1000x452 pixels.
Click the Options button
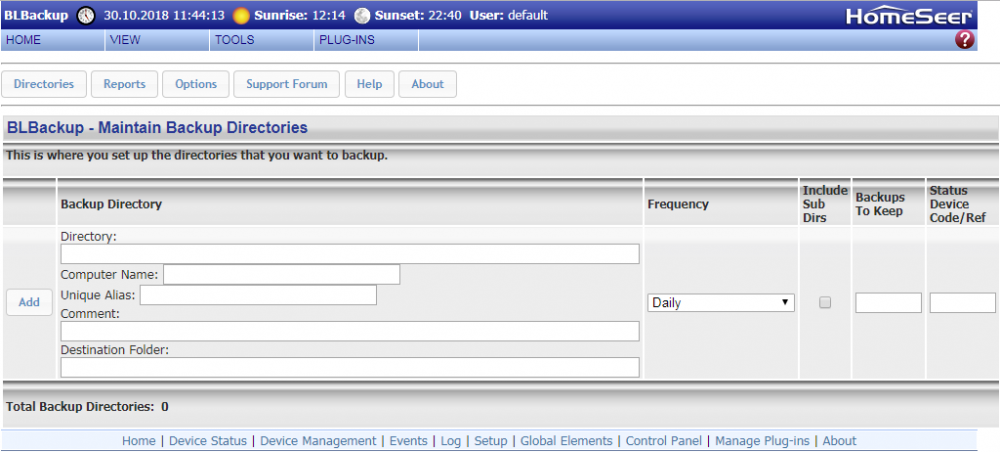click(x=196, y=84)
